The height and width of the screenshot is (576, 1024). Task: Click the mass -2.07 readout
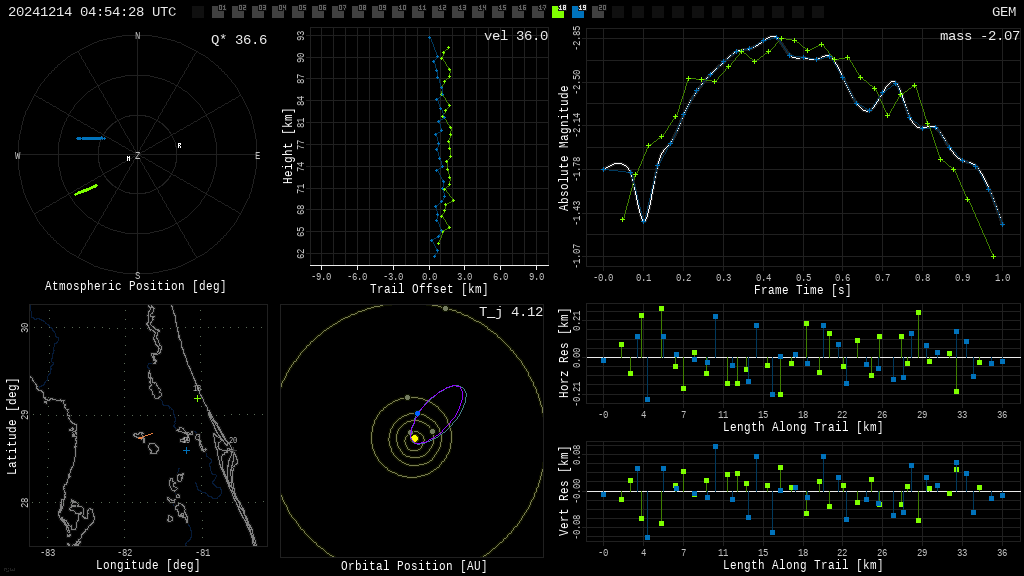coord(979,36)
